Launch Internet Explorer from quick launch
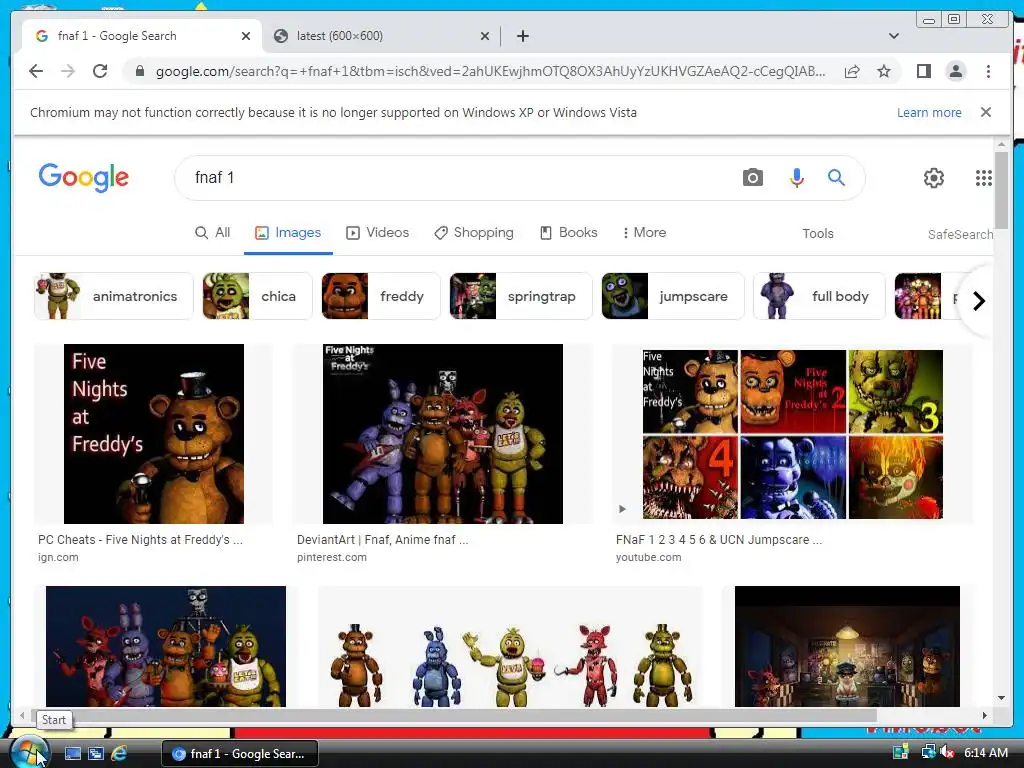 pyautogui.click(x=119, y=753)
